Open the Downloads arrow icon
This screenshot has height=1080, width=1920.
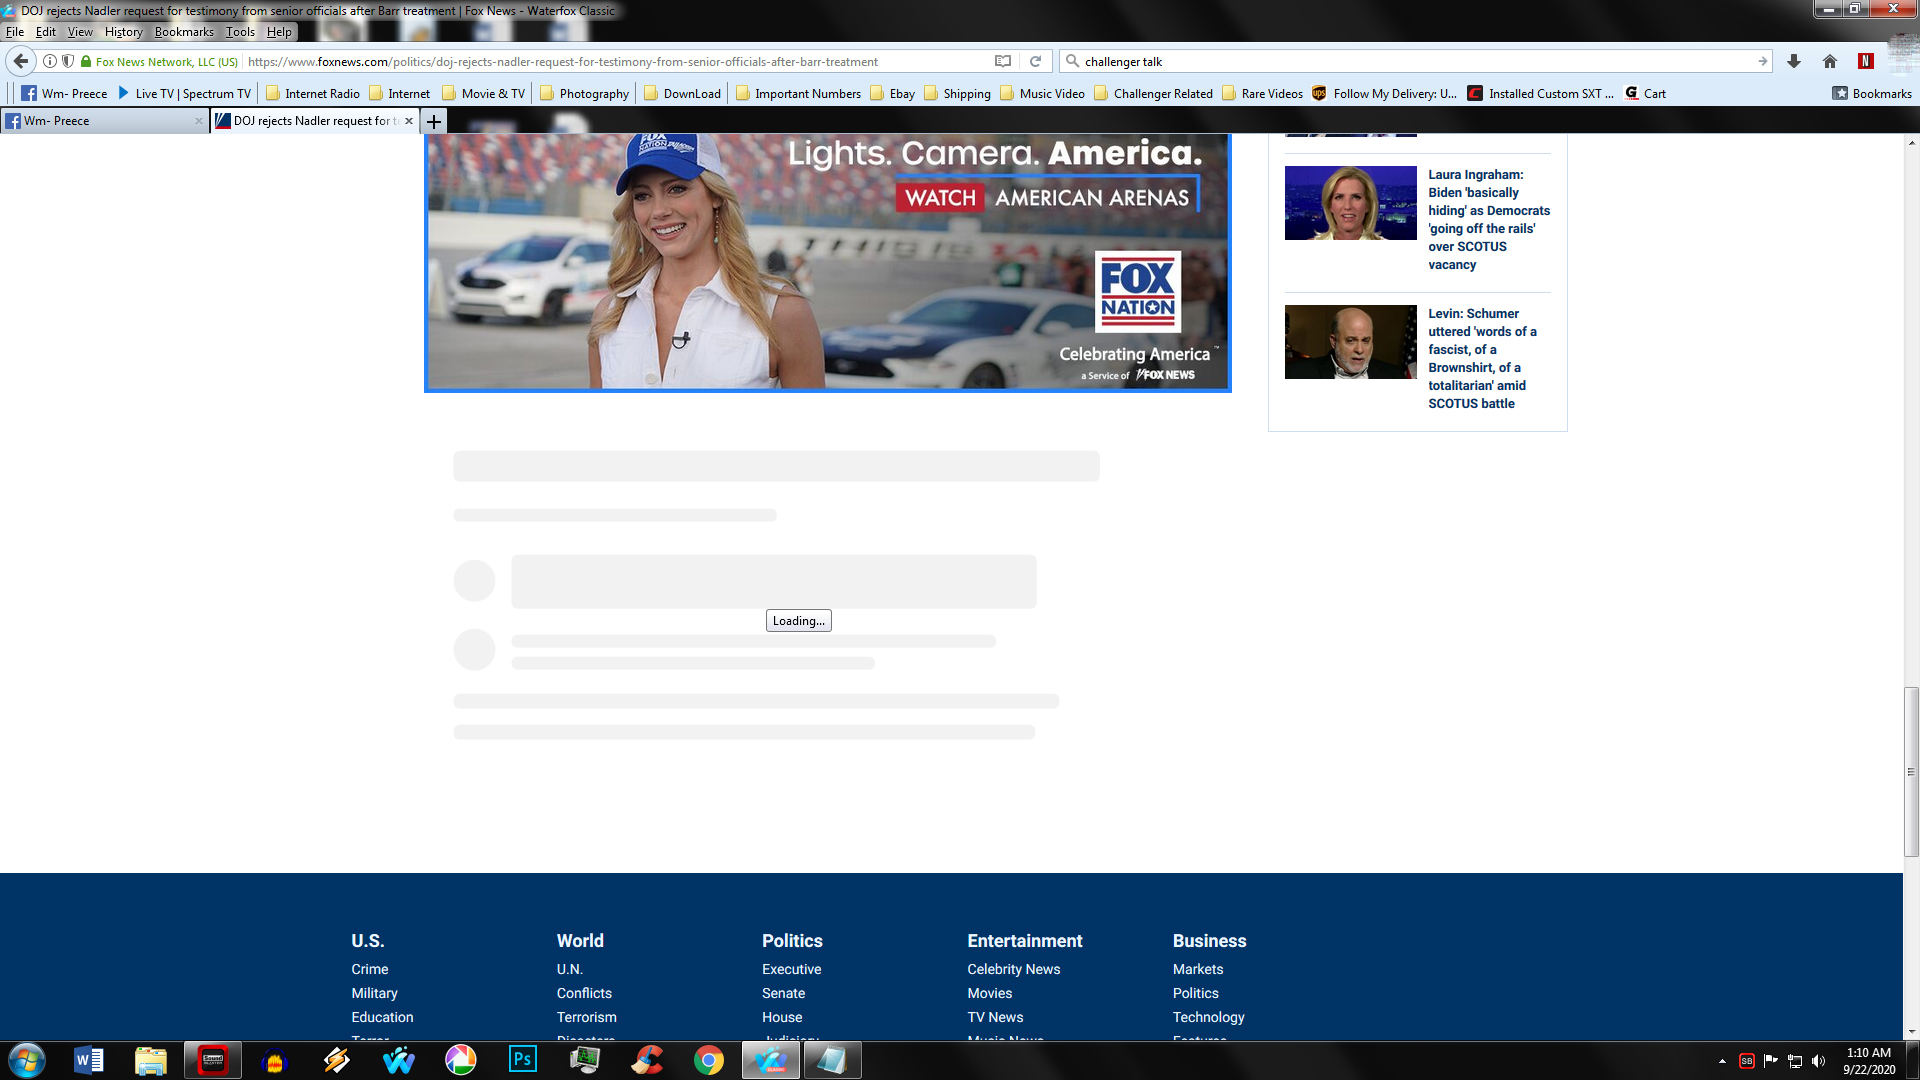click(x=1794, y=61)
